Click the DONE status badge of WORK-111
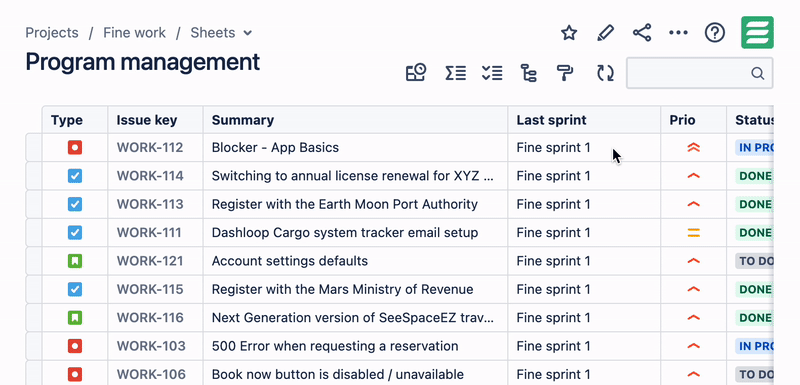800x385 pixels. [x=754, y=233]
